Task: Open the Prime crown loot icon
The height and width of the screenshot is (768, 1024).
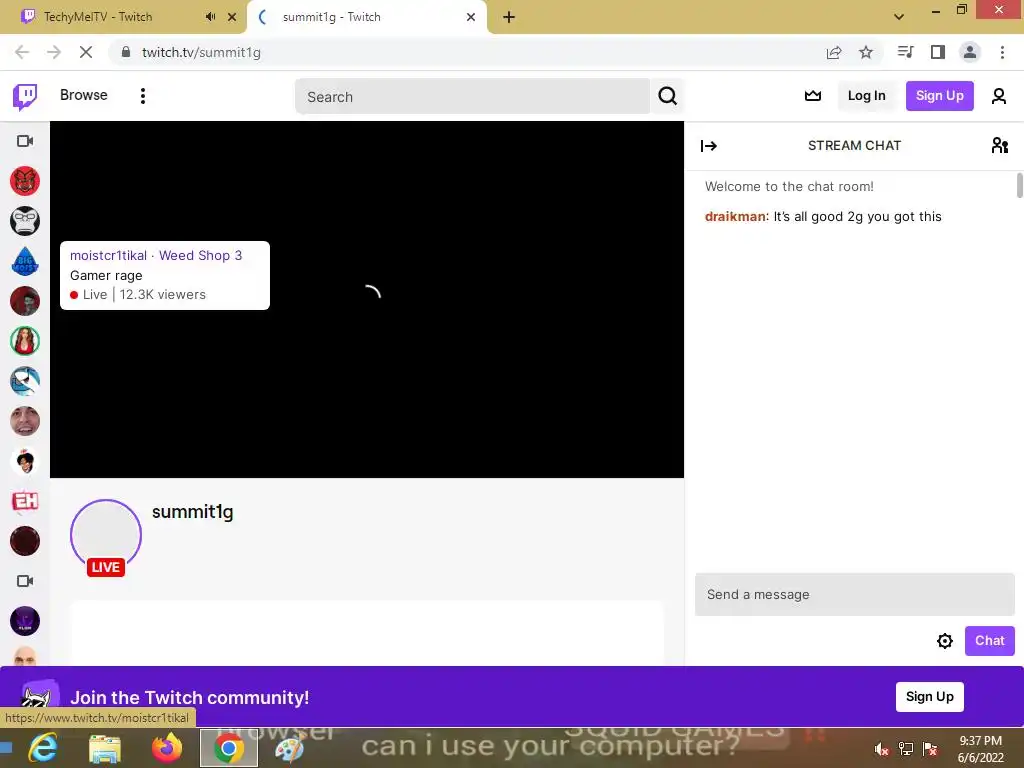Action: pos(812,96)
